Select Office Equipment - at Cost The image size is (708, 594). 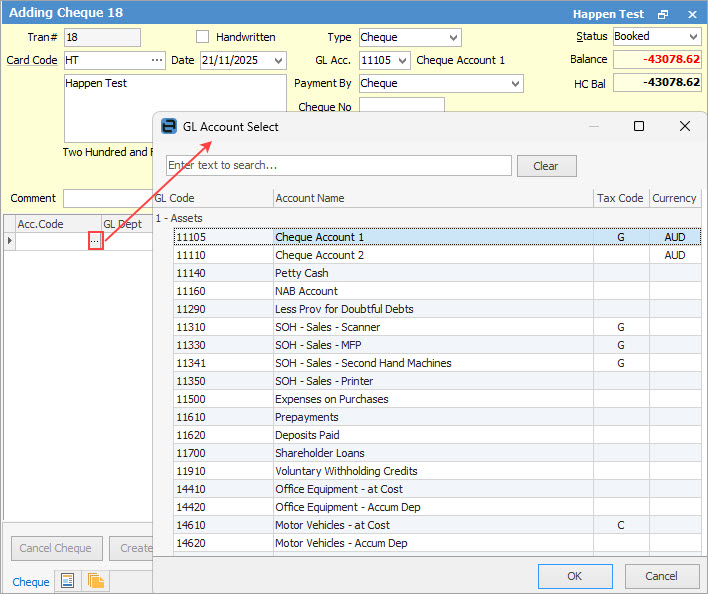(x=437, y=490)
